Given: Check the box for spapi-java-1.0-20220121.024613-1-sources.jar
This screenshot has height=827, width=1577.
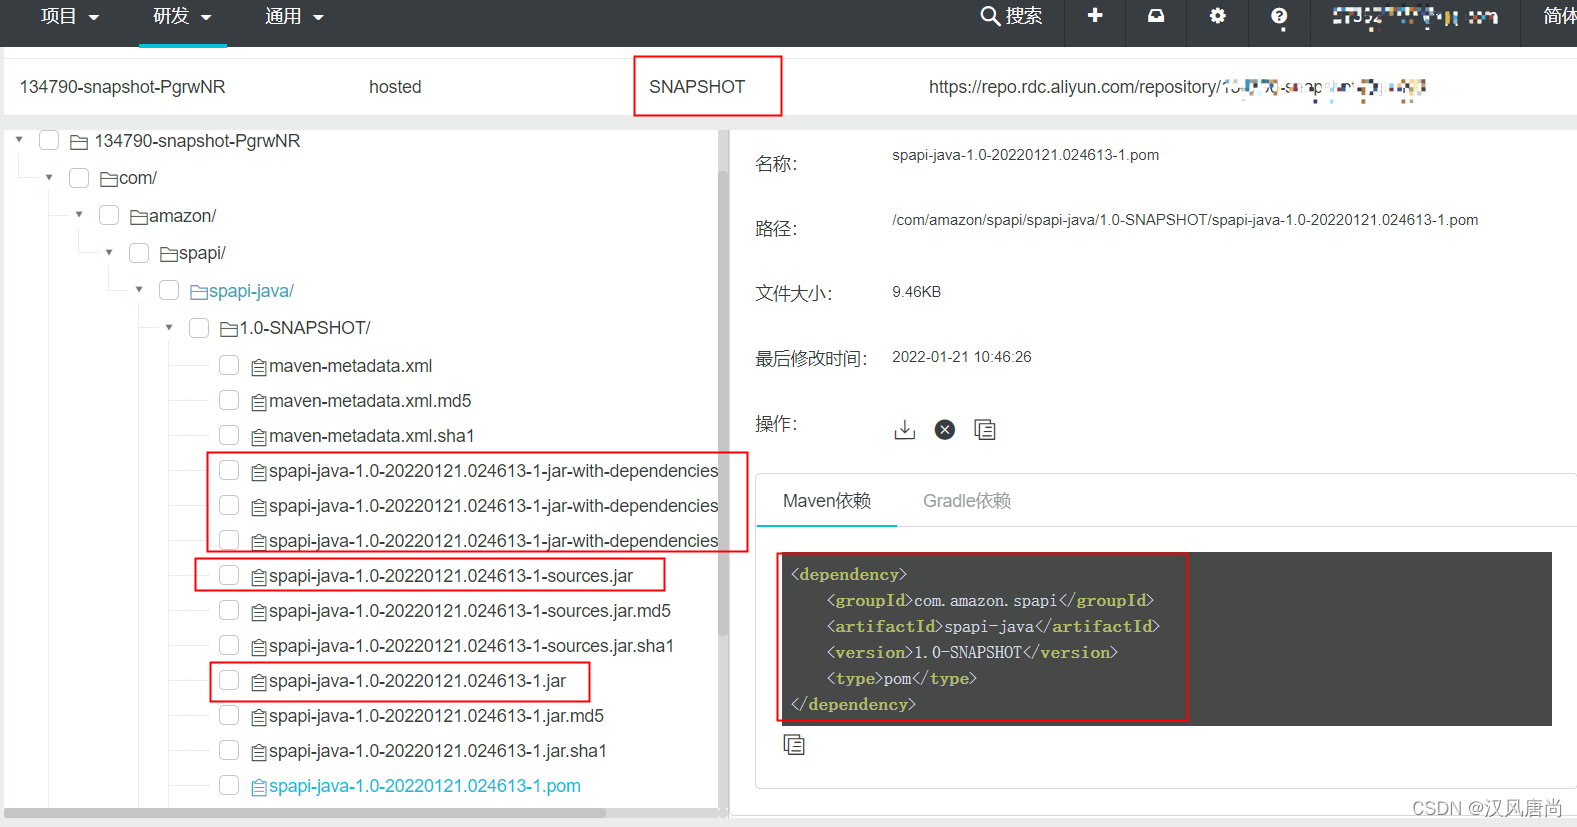Looking at the screenshot, I should tap(229, 575).
